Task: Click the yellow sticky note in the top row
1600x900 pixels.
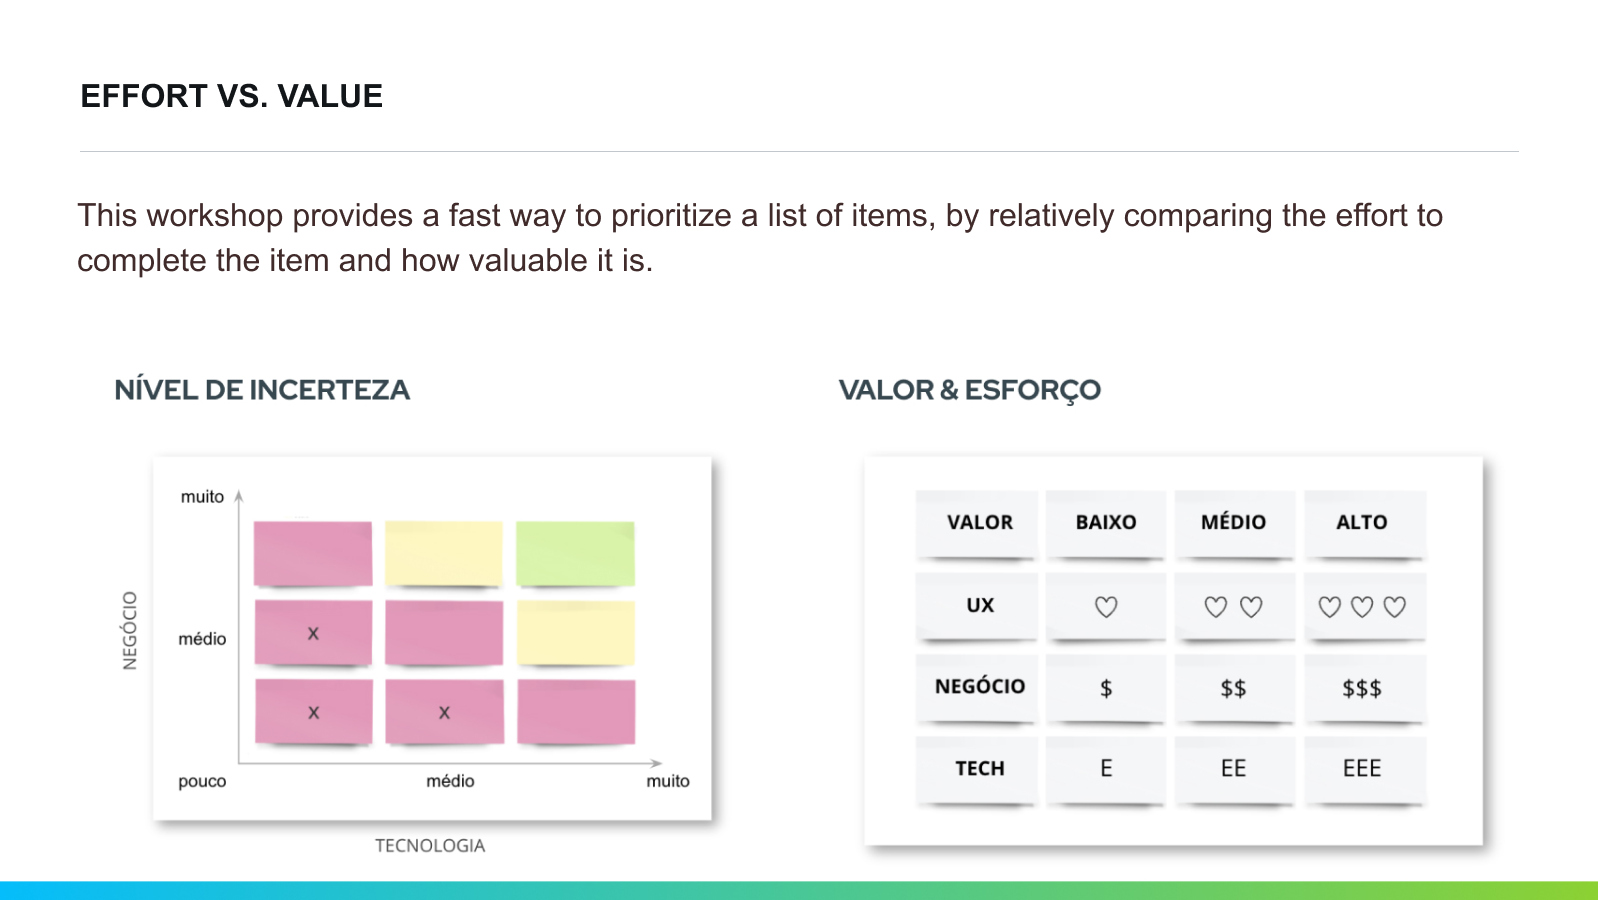Action: pos(444,553)
